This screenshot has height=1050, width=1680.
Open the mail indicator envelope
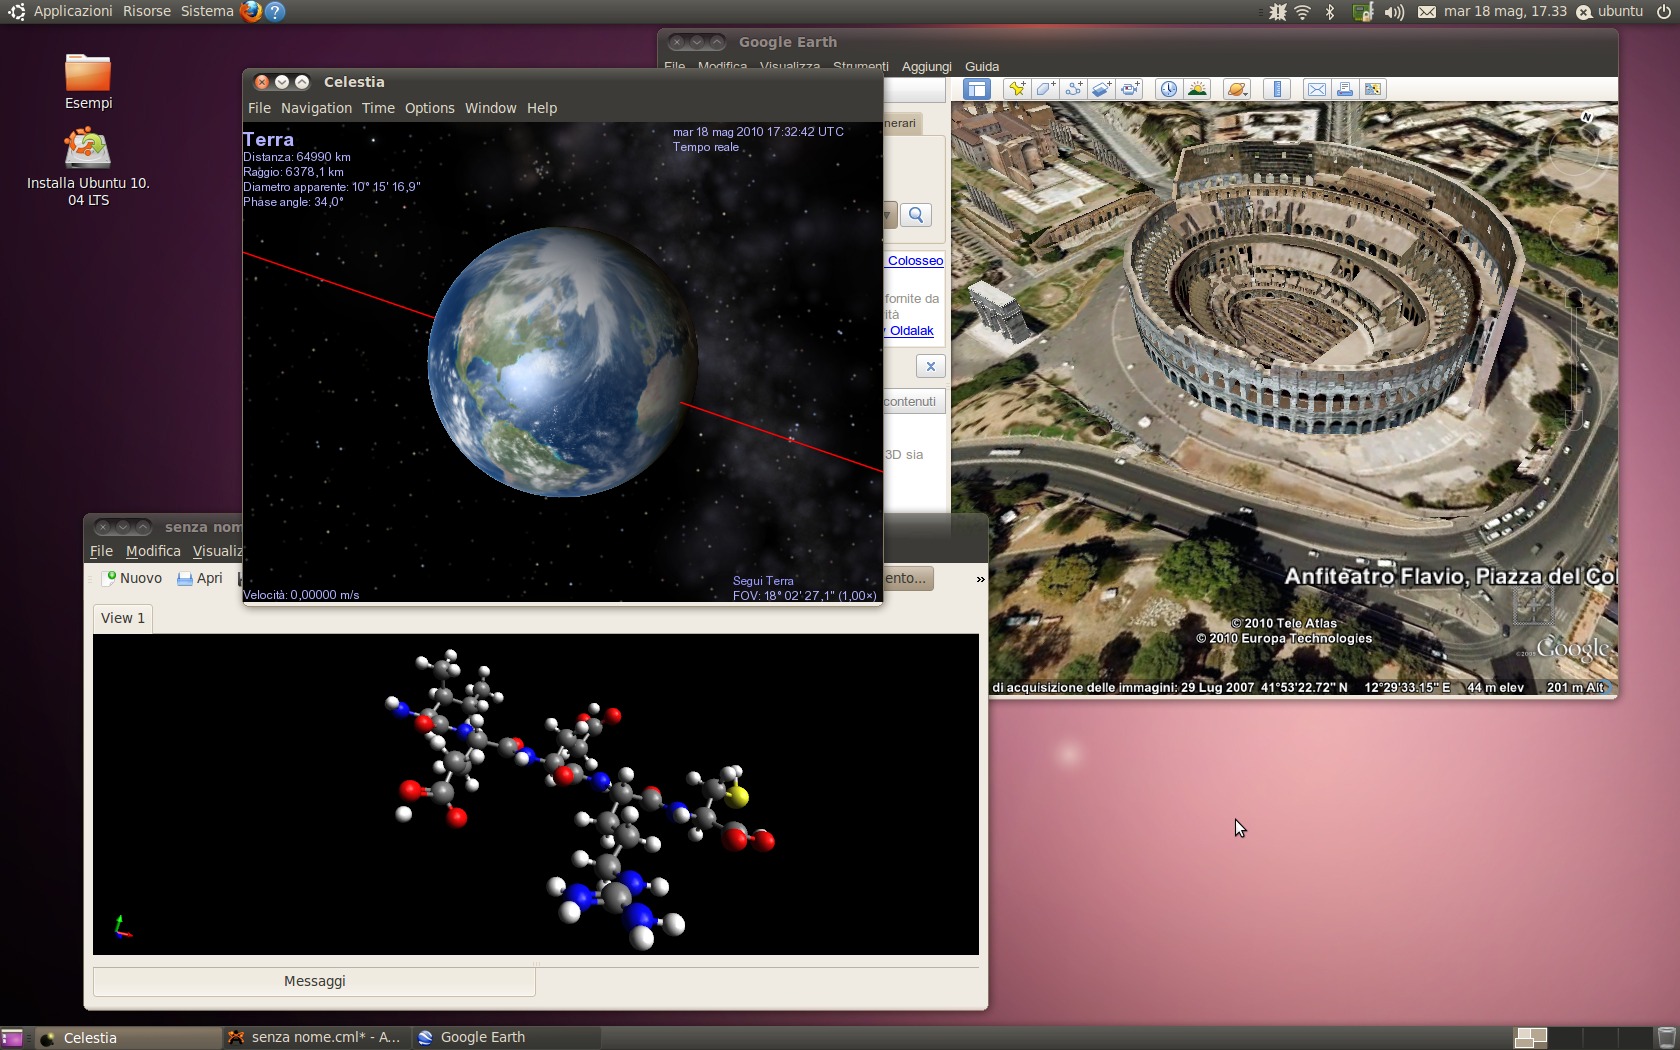click(x=1427, y=12)
